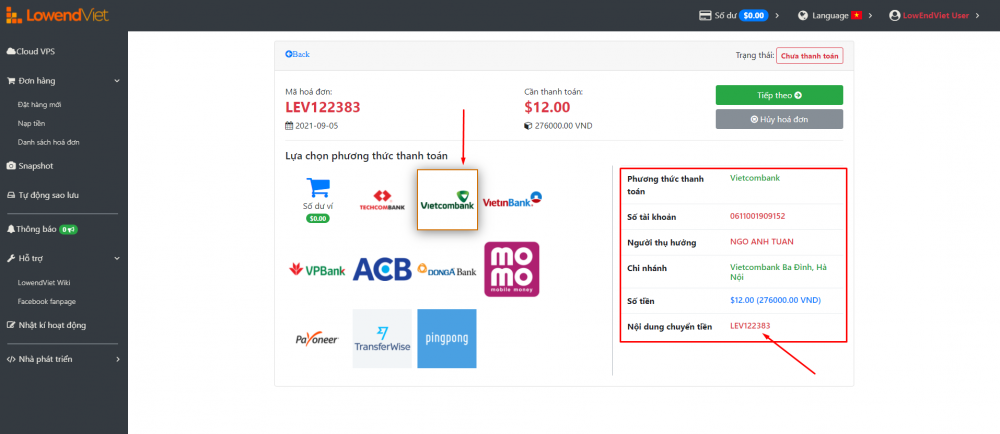
Task: Click the $12.00 amount due
Action: pos(547,107)
